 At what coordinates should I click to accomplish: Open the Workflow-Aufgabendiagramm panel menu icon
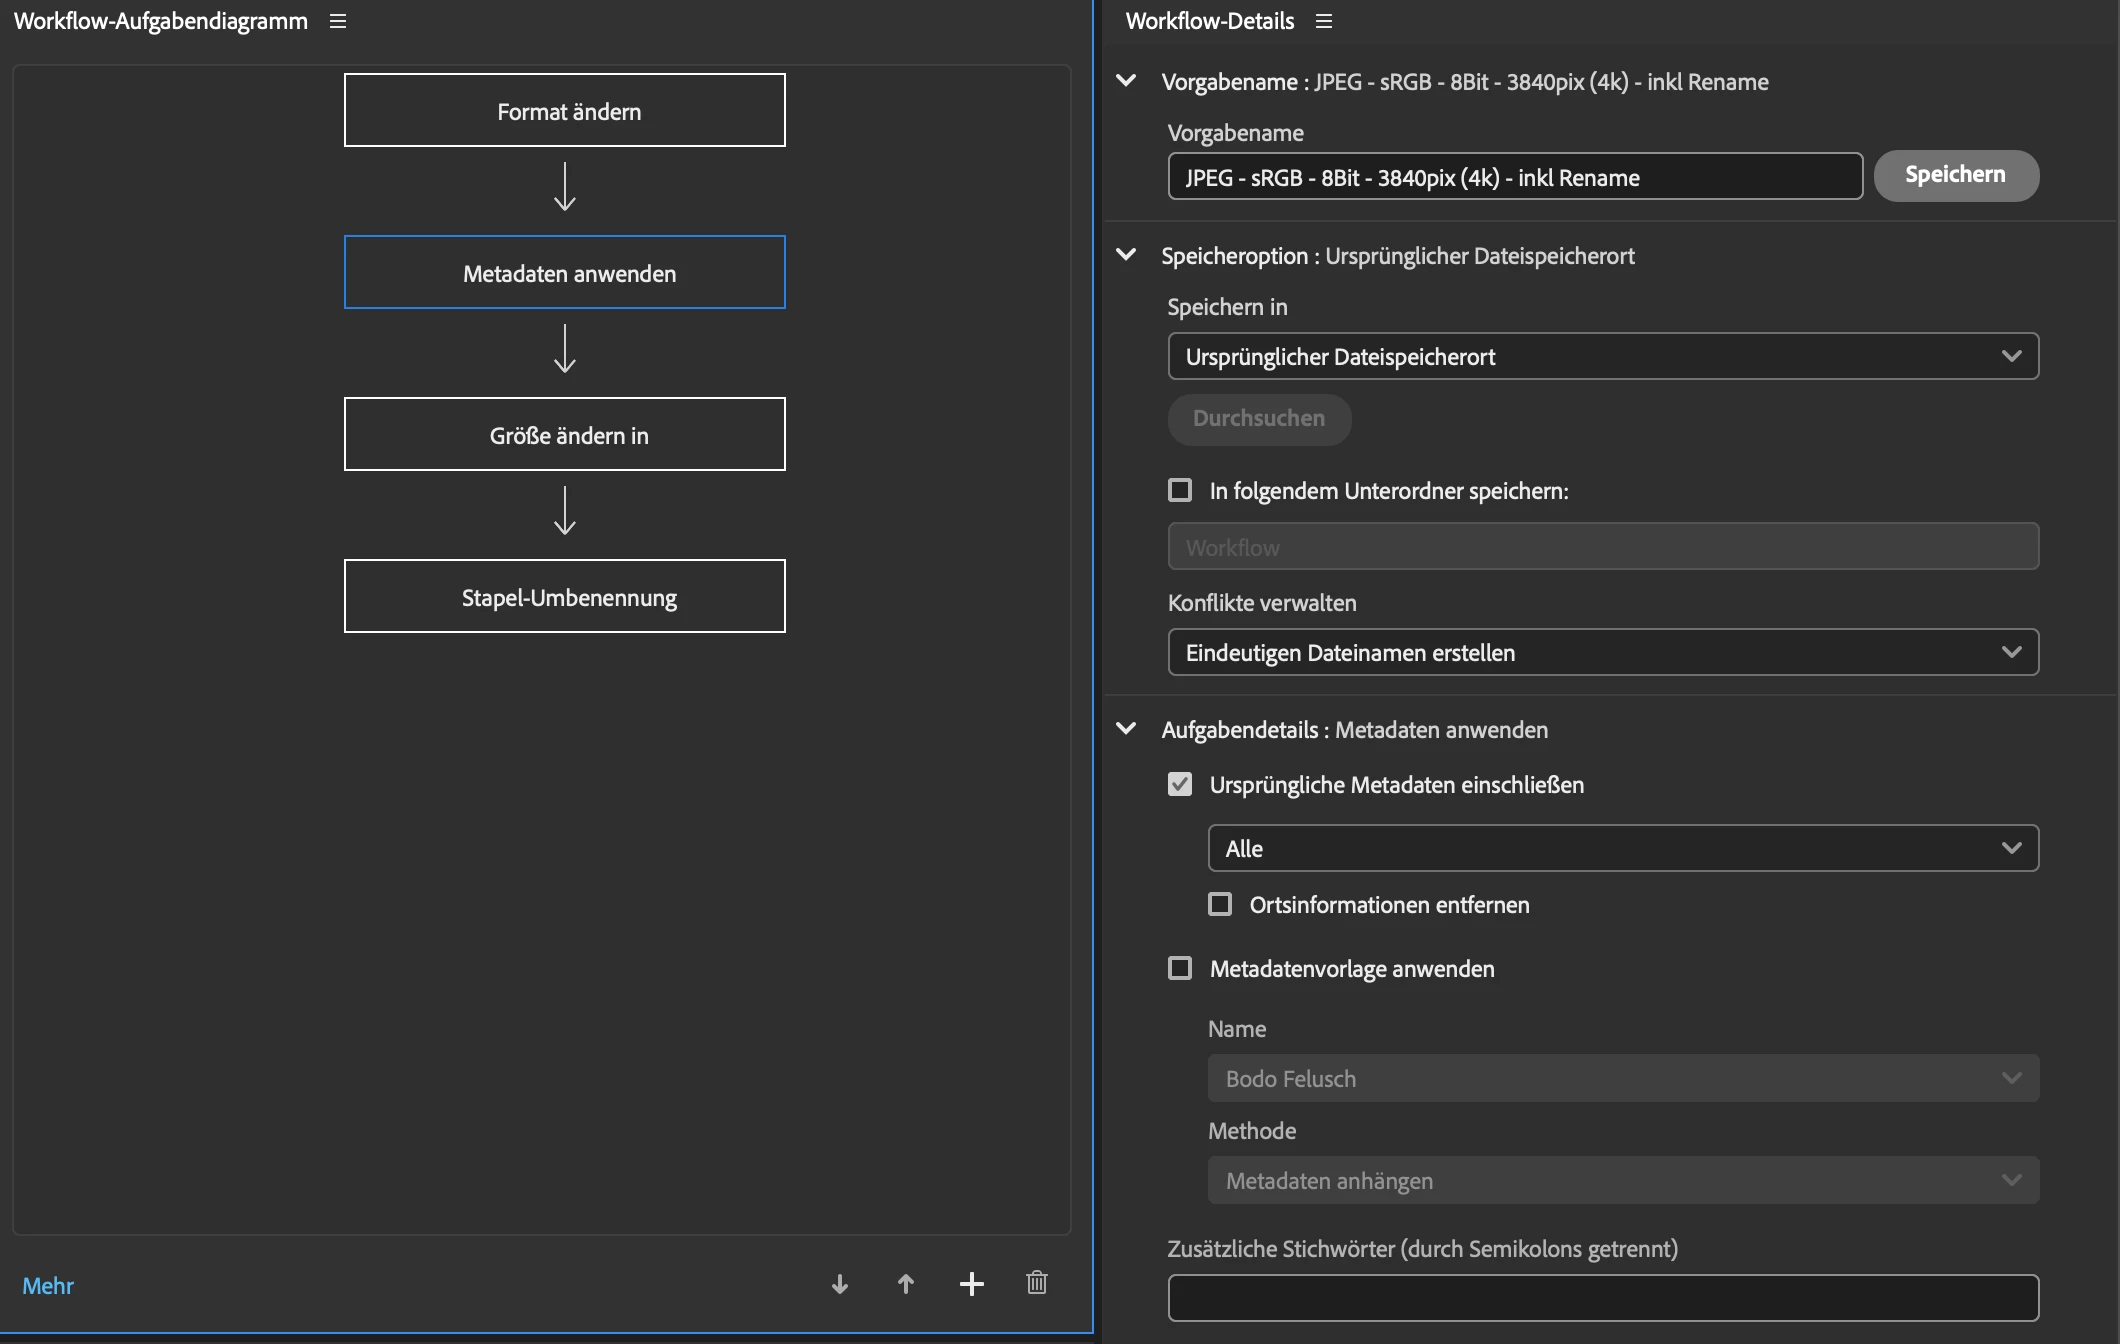click(x=338, y=21)
